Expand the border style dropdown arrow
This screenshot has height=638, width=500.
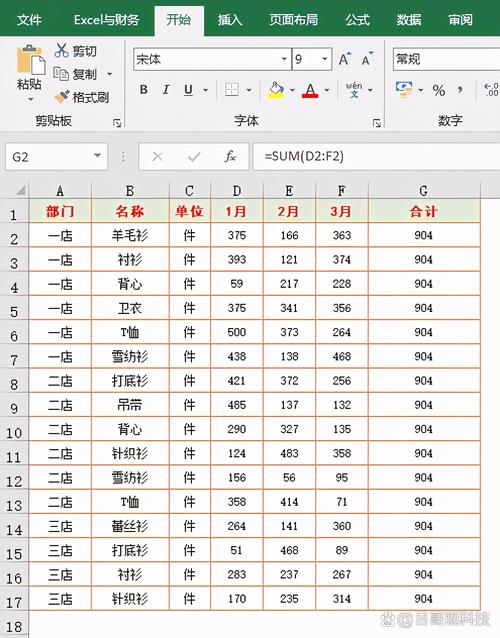point(249,90)
